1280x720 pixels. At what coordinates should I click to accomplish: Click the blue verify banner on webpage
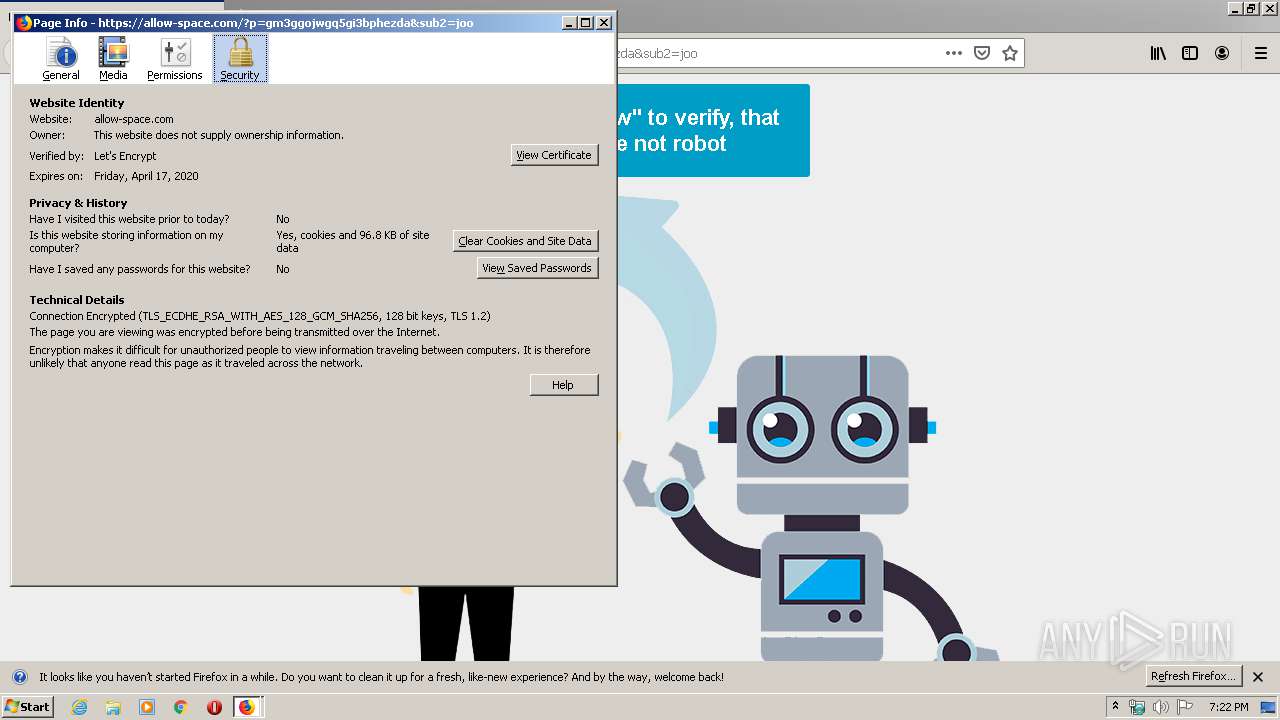tap(712, 130)
